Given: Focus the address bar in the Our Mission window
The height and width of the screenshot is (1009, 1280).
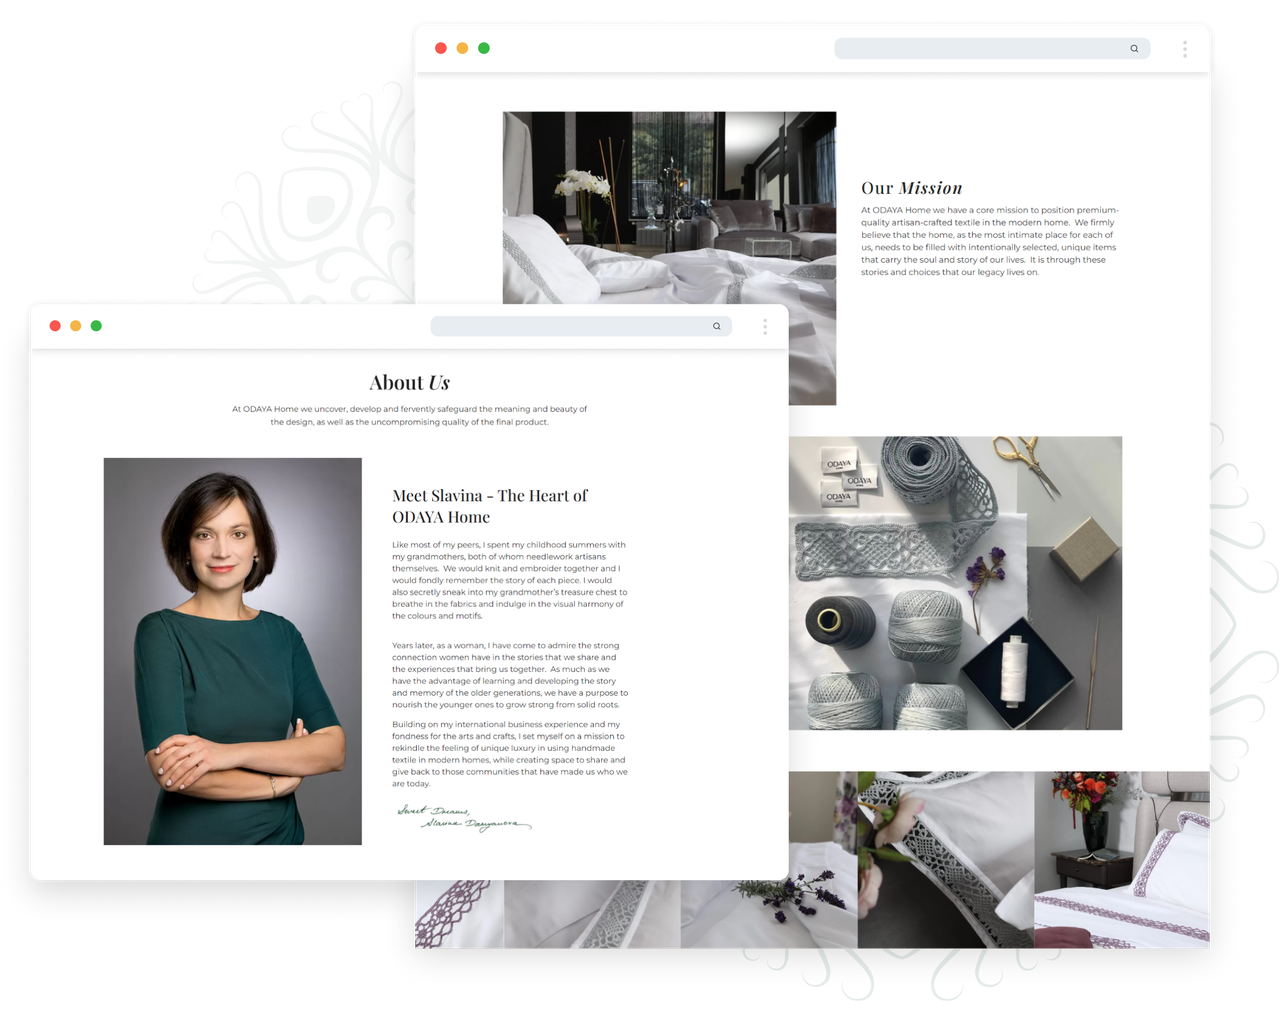Looking at the screenshot, I should (992, 48).
